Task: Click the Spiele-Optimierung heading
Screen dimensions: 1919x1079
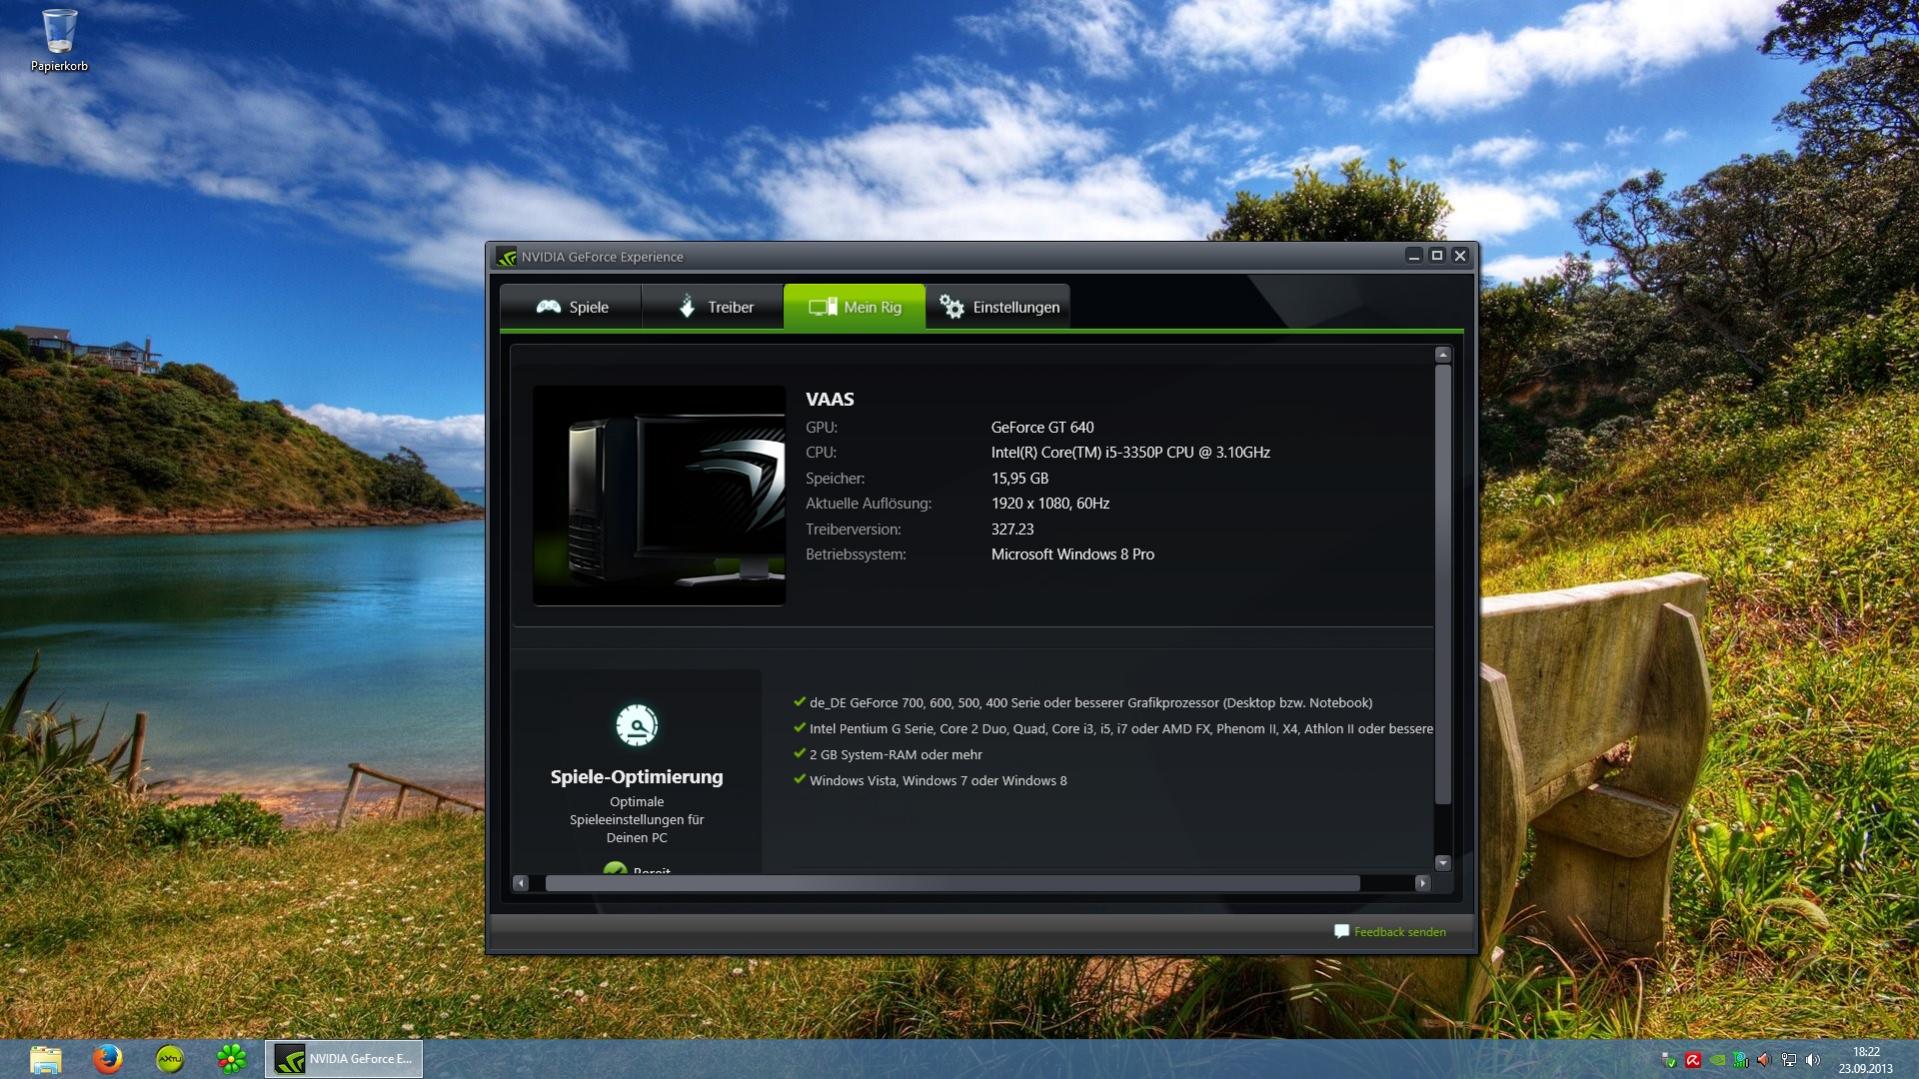Action: click(637, 777)
